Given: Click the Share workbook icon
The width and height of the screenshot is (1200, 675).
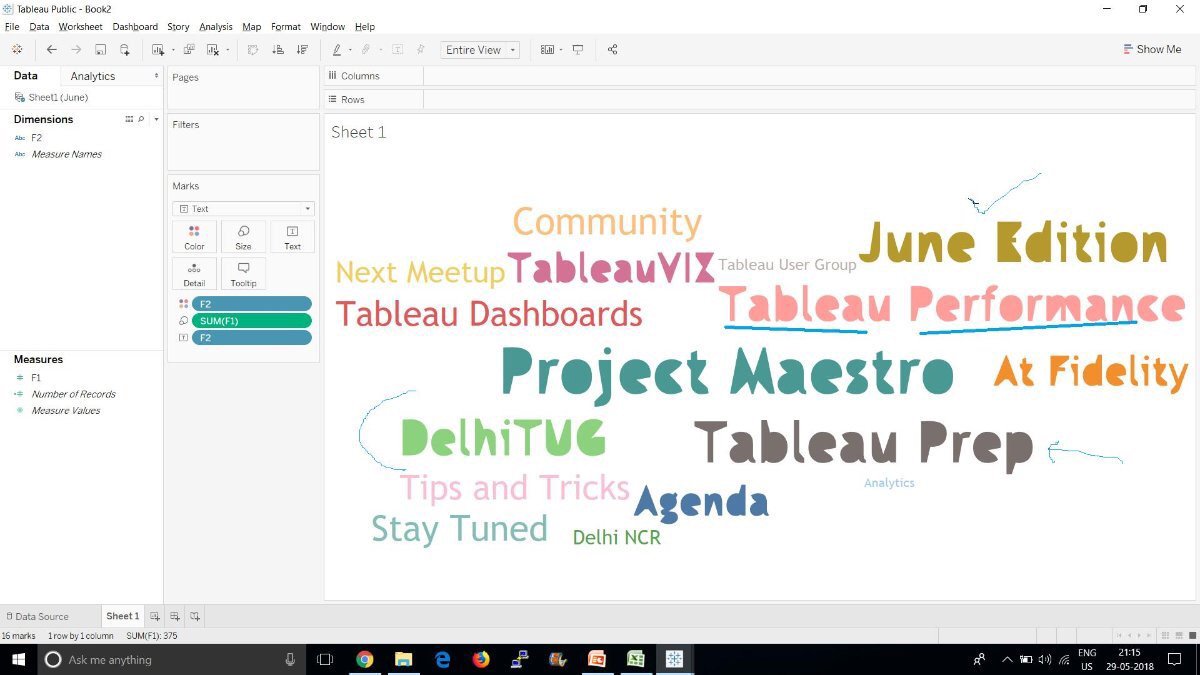Looking at the screenshot, I should [x=613, y=49].
